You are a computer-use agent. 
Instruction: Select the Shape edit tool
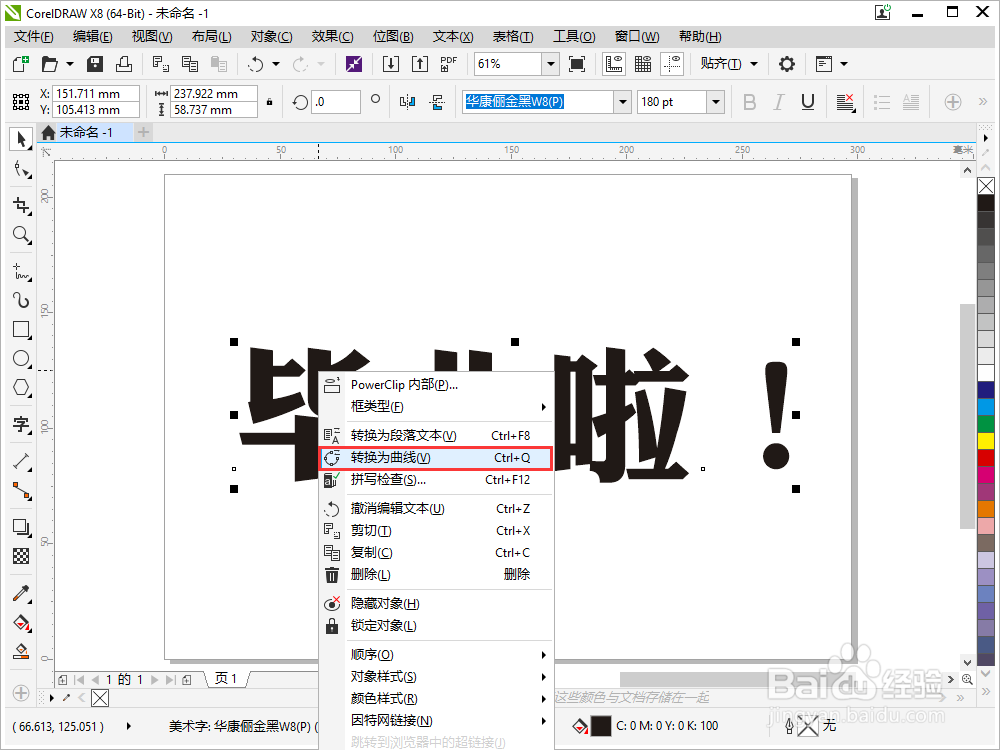click(x=21, y=169)
